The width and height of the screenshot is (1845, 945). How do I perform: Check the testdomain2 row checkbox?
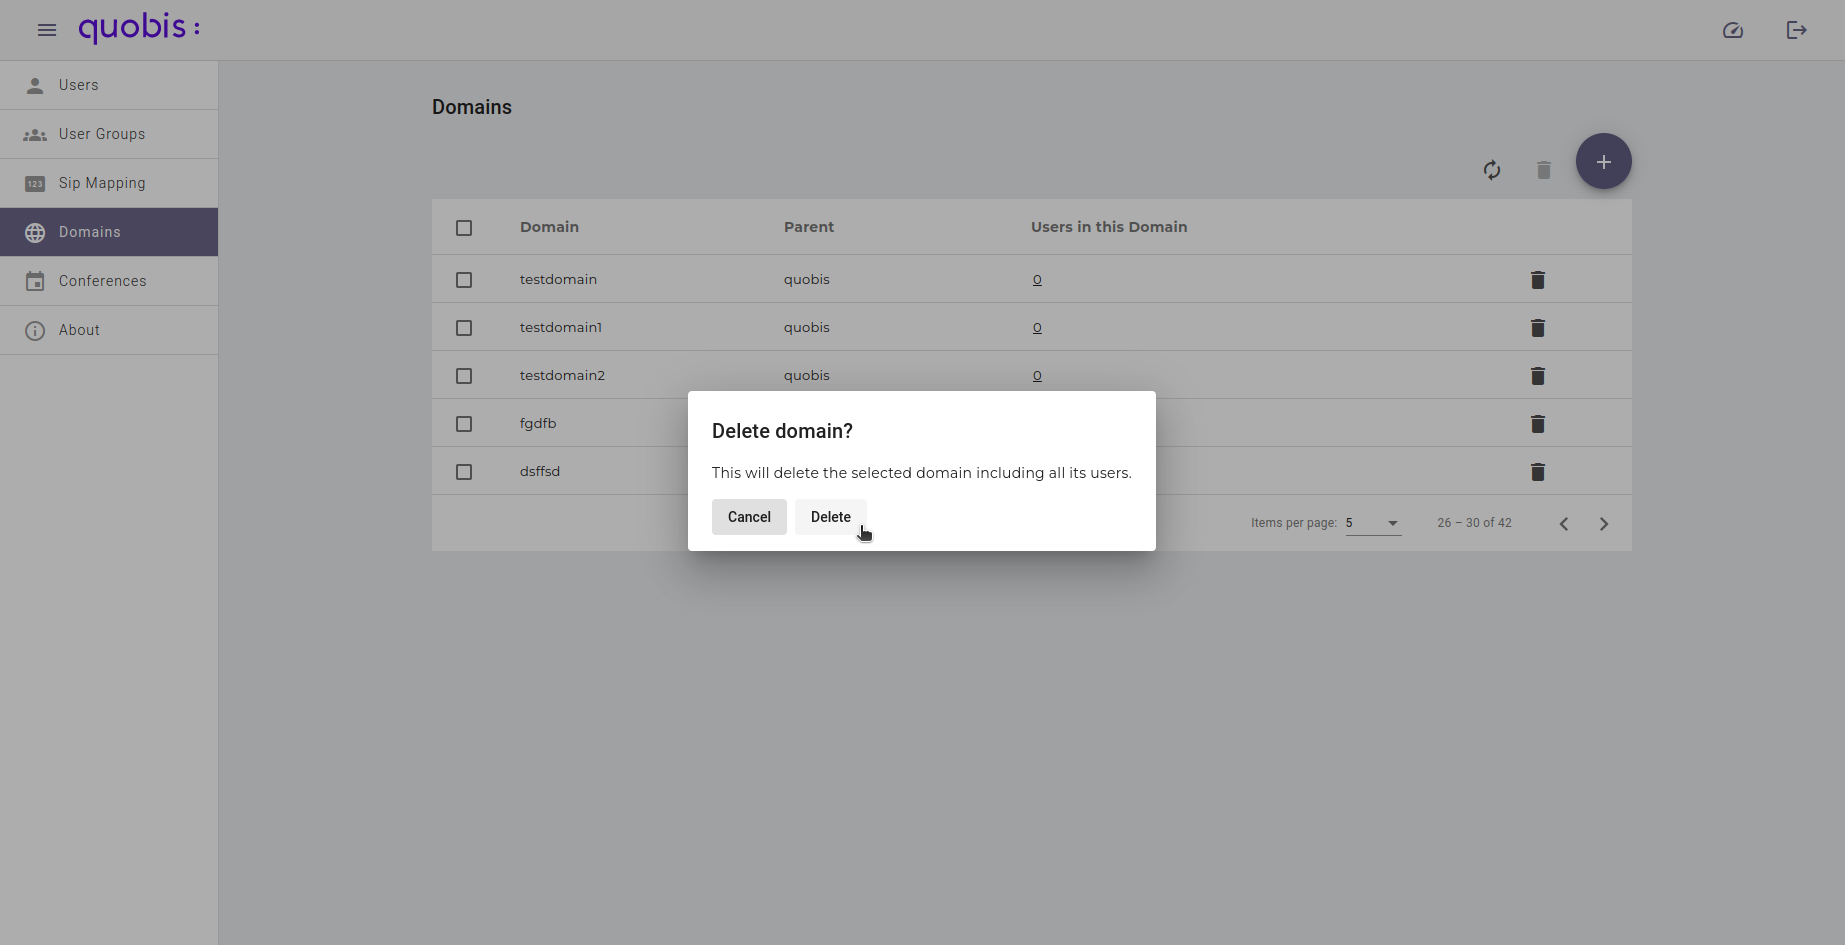[x=464, y=376]
